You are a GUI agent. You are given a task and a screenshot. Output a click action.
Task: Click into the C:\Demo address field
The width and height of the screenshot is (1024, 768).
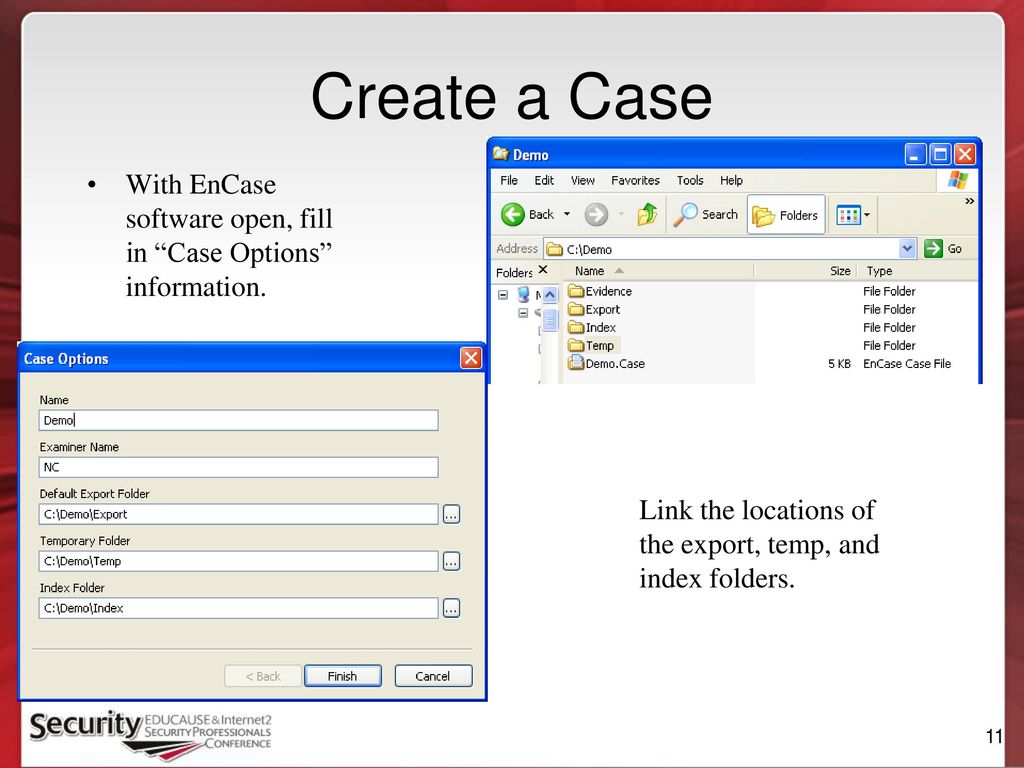point(722,249)
